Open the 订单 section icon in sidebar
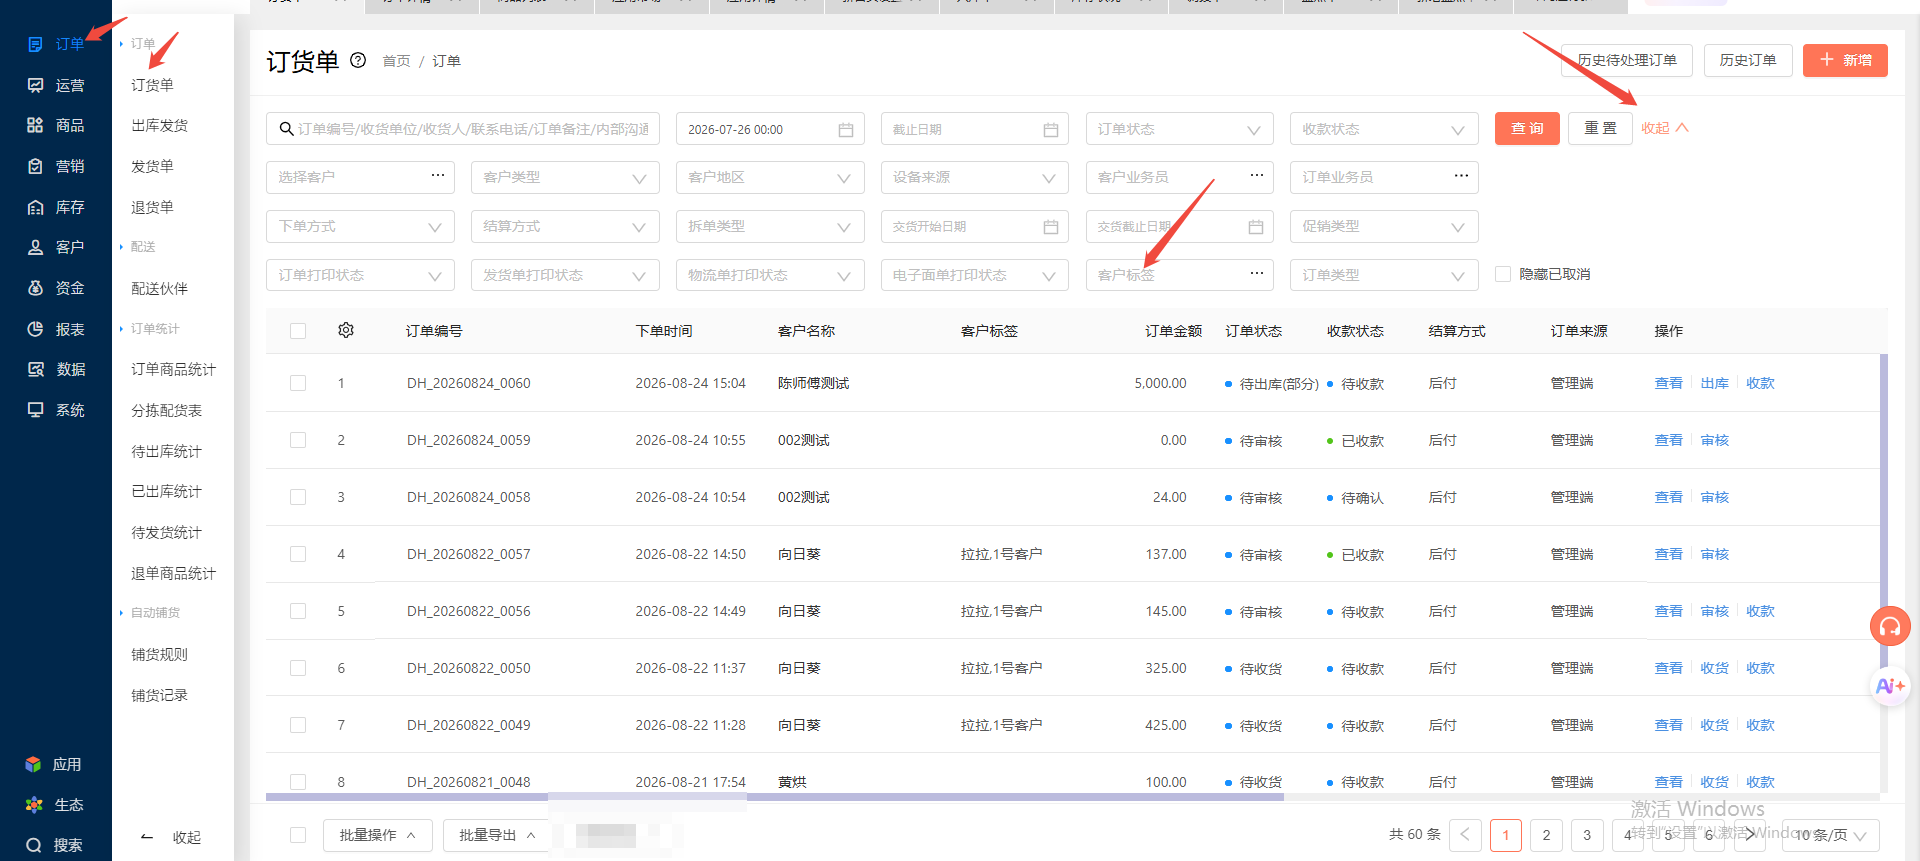 point(35,44)
